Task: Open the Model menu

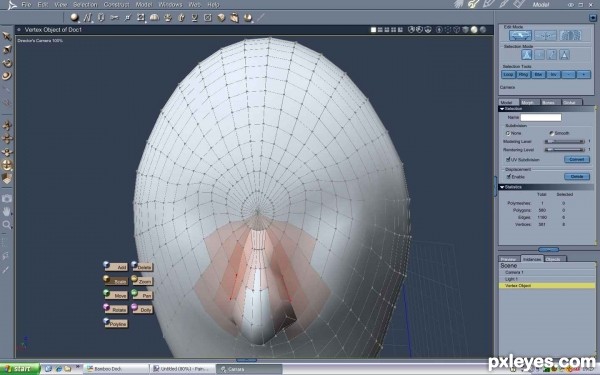Action: (144, 5)
